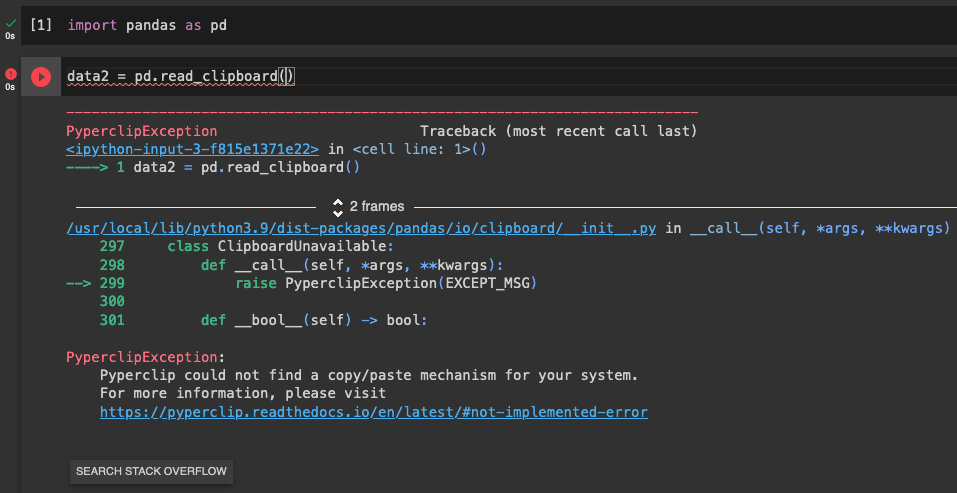Open the ipython-input-3-f815e1371e22 link
The width and height of the screenshot is (957, 493).
192,149
